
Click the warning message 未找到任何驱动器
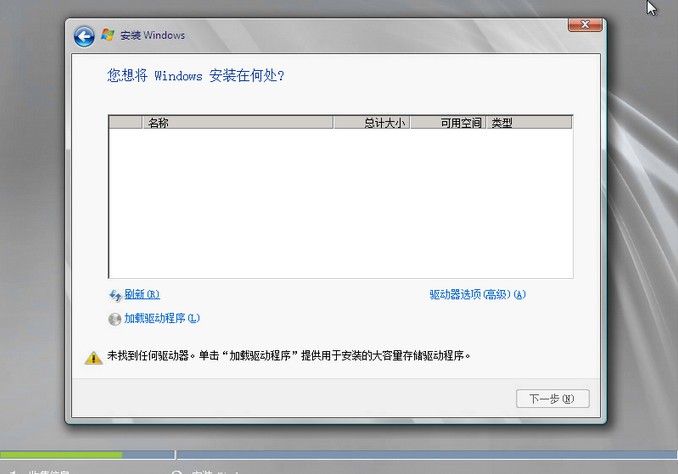(x=288, y=356)
